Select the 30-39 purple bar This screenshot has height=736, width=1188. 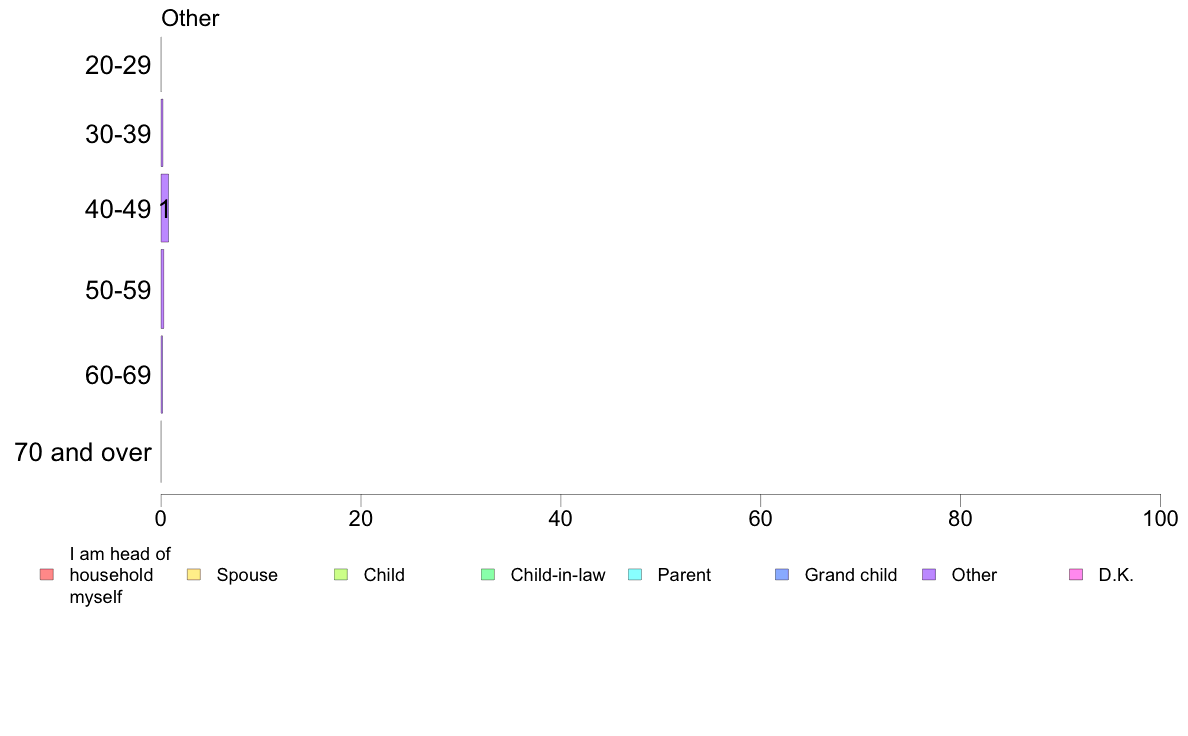pyautogui.click(x=162, y=133)
